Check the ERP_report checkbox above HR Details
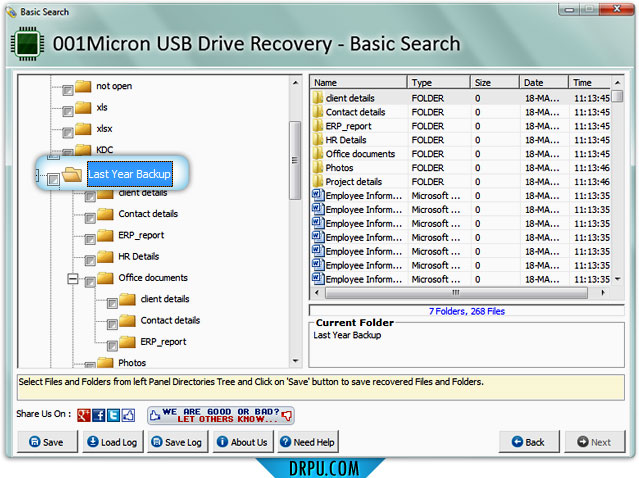 pos(90,239)
